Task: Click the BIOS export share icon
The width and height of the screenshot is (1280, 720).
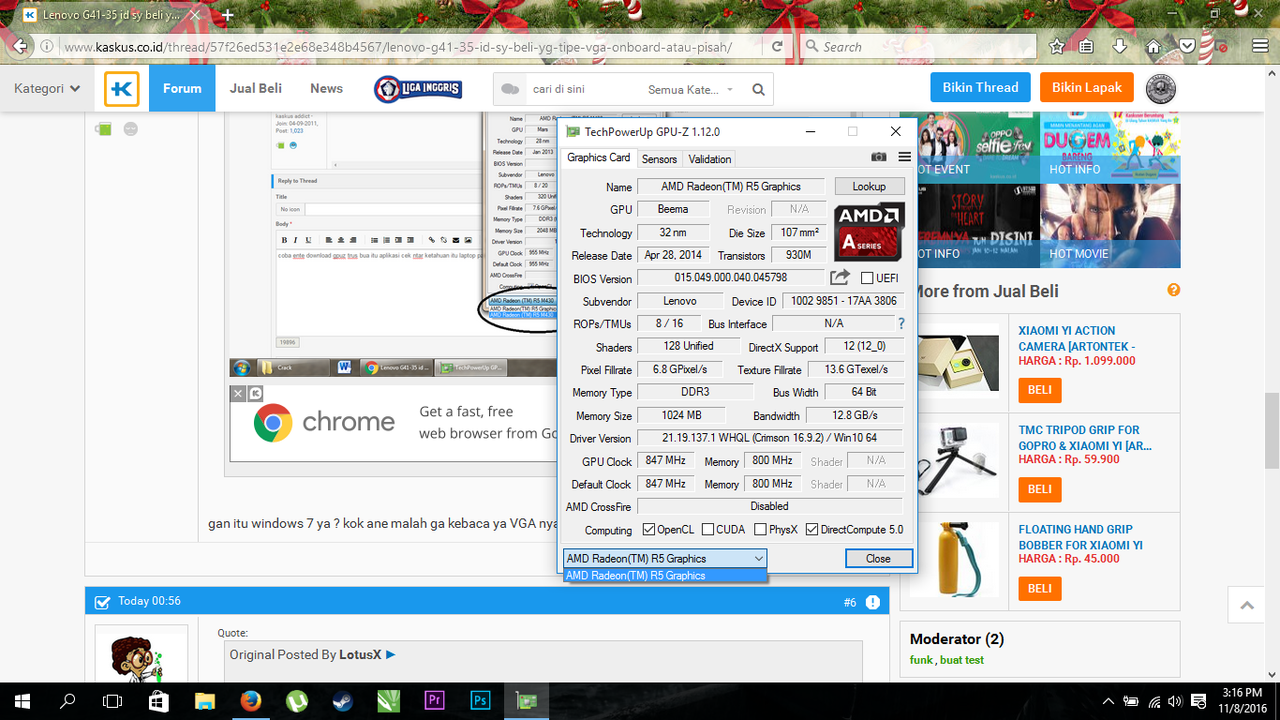Action: pos(840,277)
